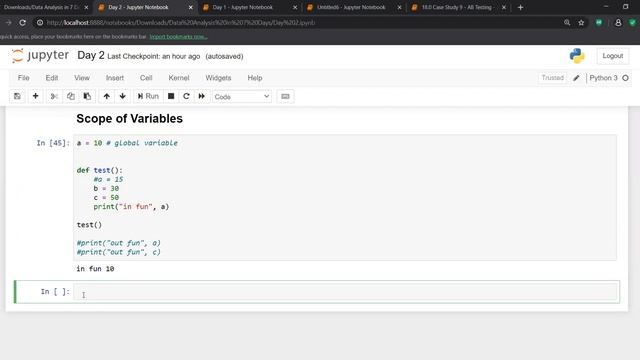640x360 pixels.
Task: Click the Python 3 kernel idle circle
Action: tap(625, 78)
